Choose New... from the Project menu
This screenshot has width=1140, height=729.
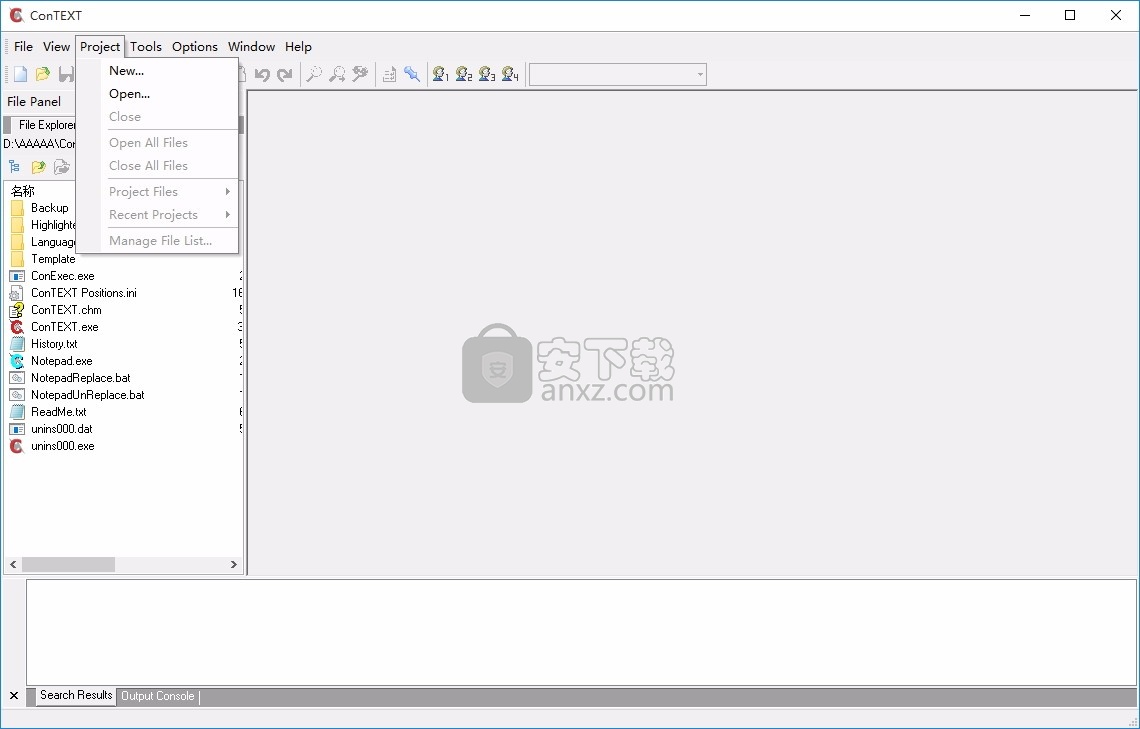(x=157, y=71)
